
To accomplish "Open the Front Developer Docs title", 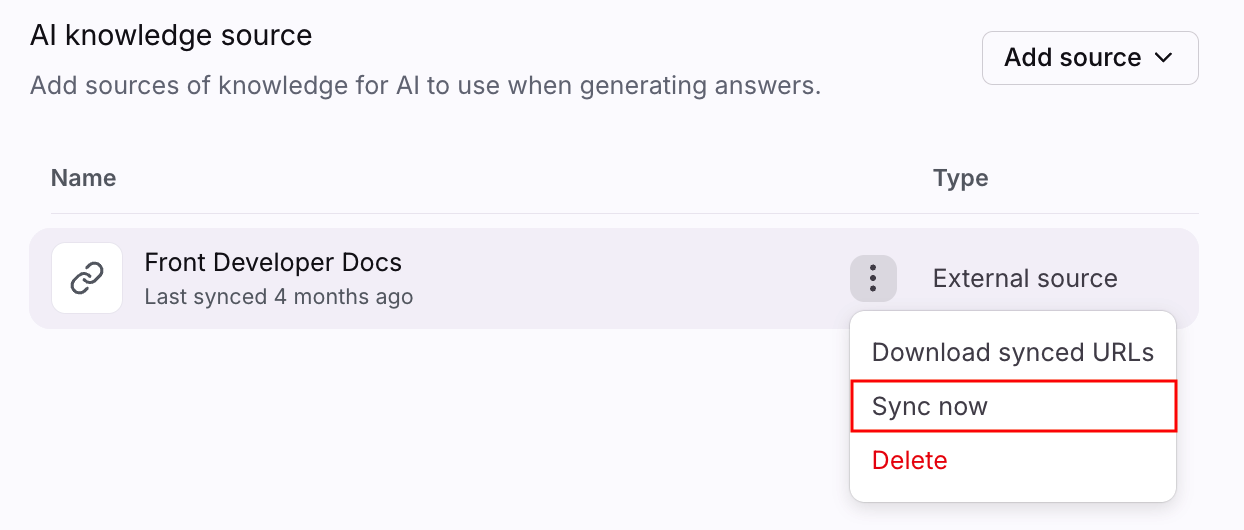I will click(273, 263).
